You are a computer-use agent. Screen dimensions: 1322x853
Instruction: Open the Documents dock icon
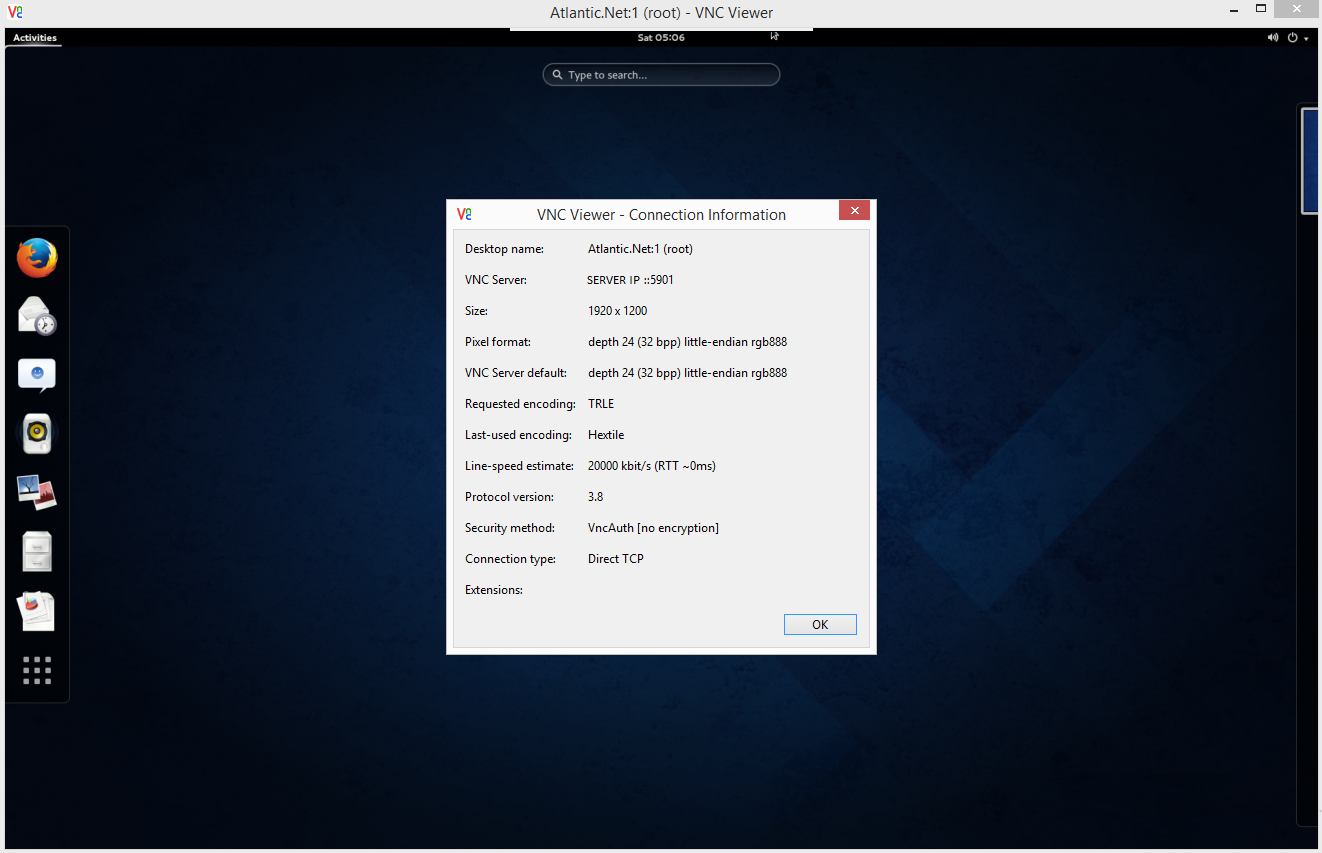pyautogui.click(x=37, y=610)
